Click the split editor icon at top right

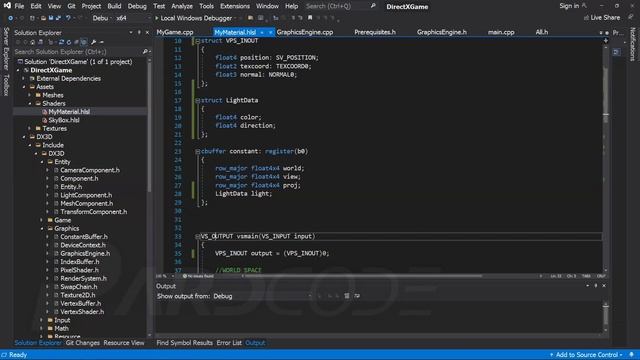(x=606, y=40)
